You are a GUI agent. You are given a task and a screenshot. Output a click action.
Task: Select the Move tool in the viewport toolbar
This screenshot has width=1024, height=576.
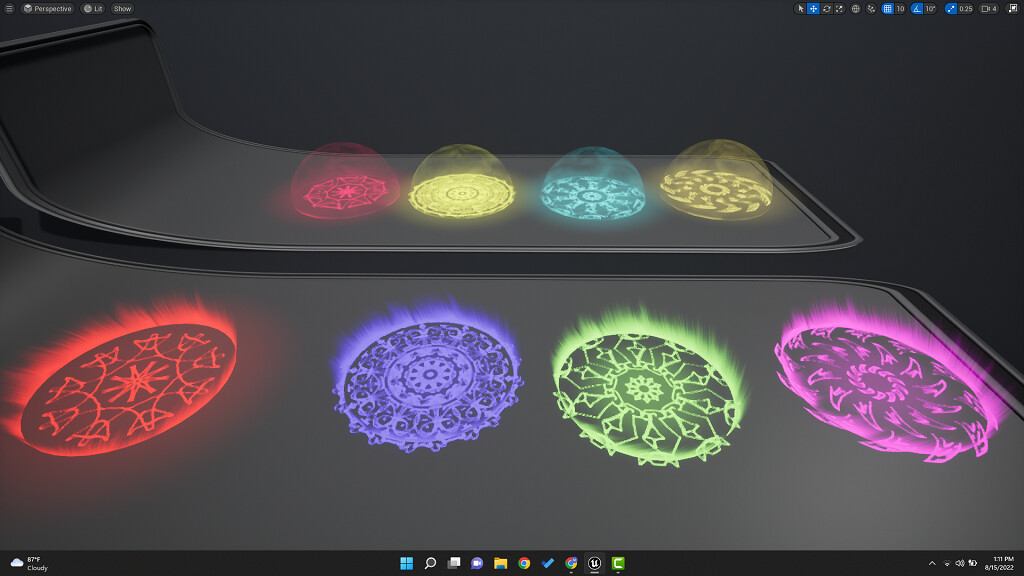(813, 9)
